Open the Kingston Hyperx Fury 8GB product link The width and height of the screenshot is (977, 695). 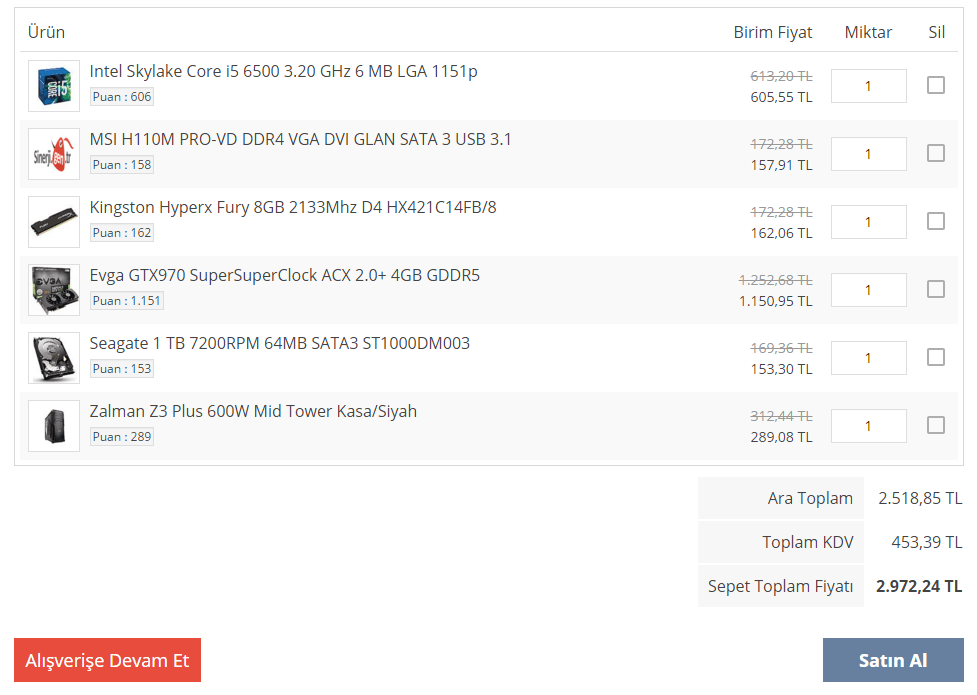(293, 208)
